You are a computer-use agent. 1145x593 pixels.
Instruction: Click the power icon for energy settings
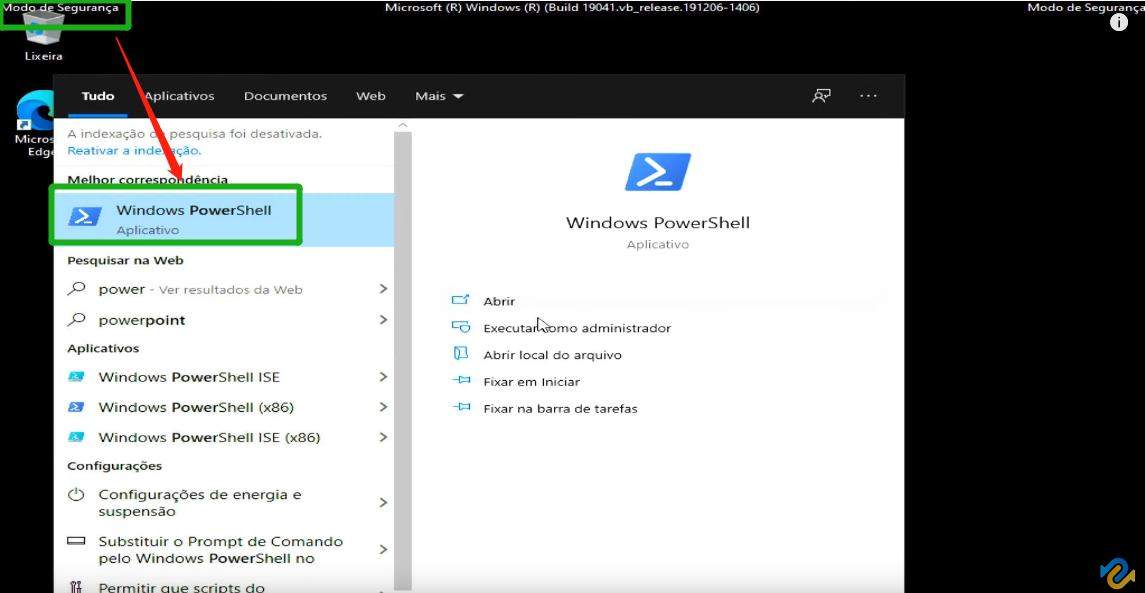click(x=76, y=494)
